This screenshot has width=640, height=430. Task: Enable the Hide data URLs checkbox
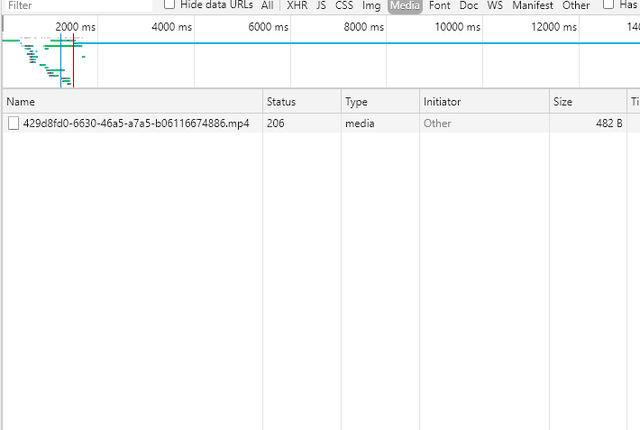pos(169,4)
